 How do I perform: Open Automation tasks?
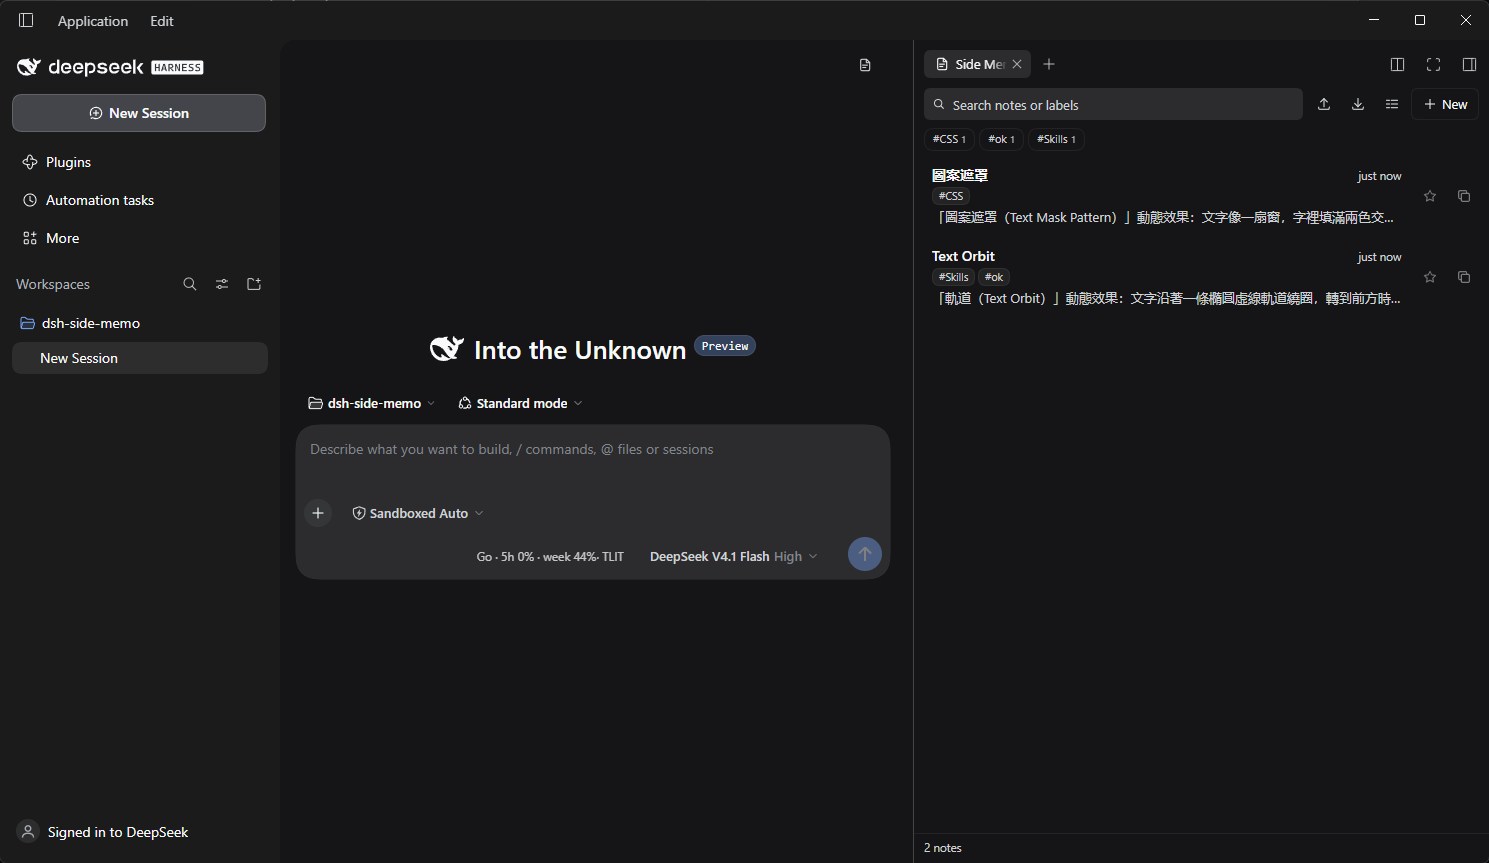[139, 200]
